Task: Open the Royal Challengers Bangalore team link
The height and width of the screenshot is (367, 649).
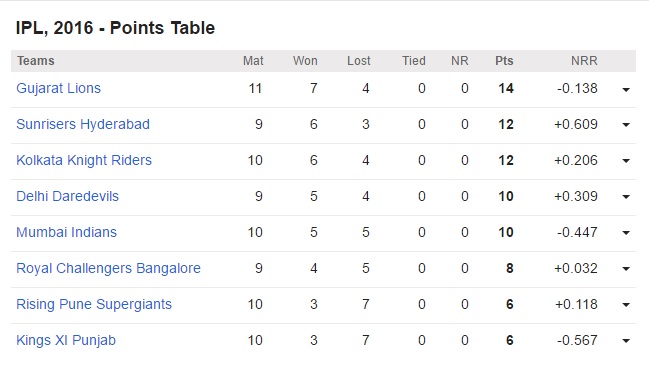Action: click(108, 268)
